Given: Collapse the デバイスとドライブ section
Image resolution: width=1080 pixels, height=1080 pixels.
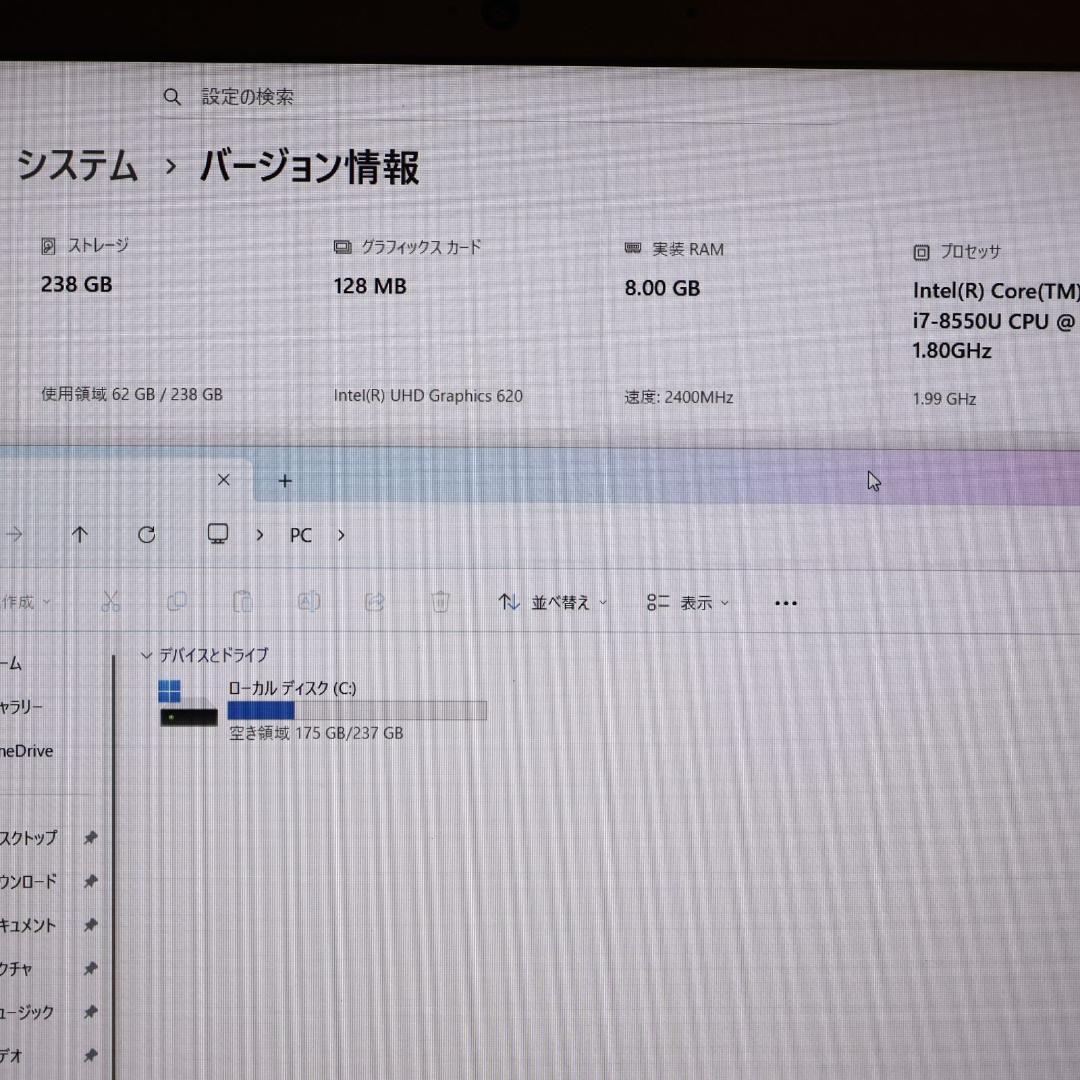Looking at the screenshot, I should point(146,655).
